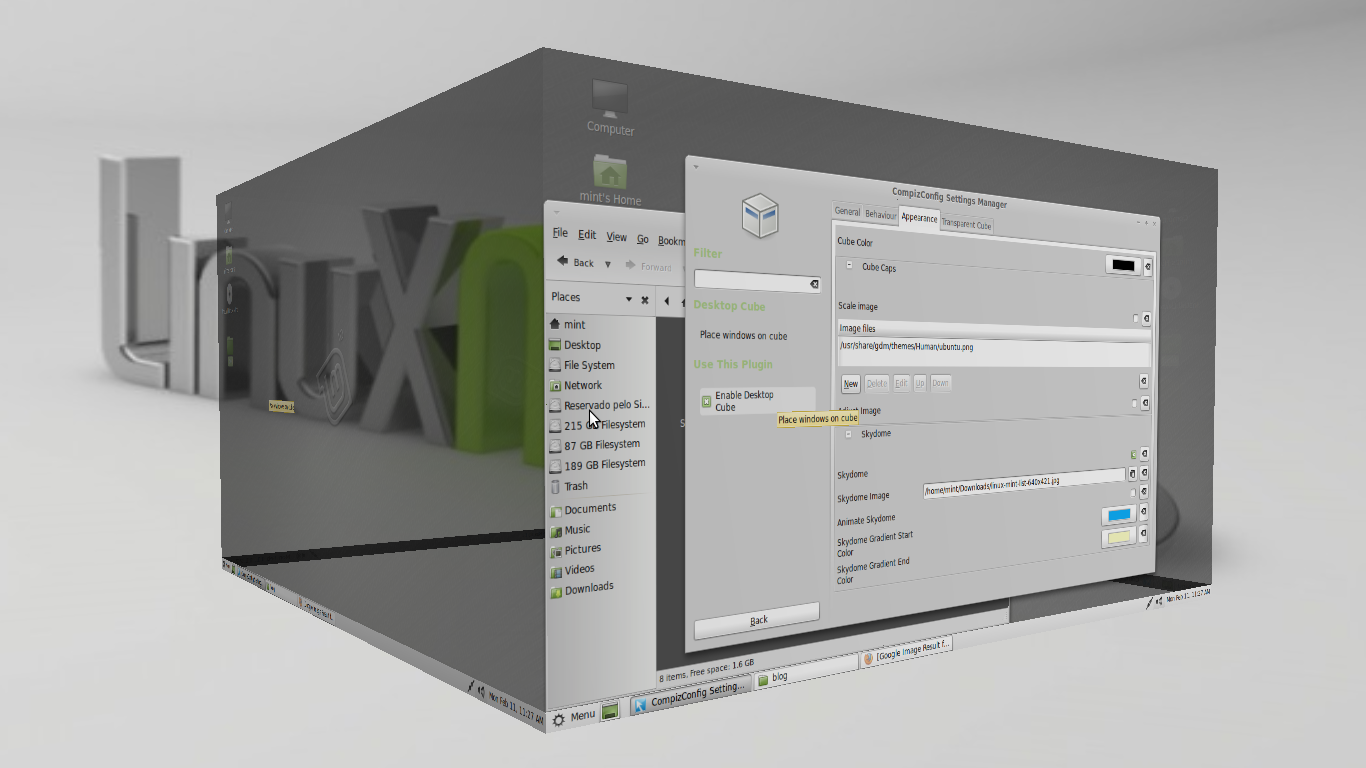Browse for Skydome Image file icon

point(1132,474)
